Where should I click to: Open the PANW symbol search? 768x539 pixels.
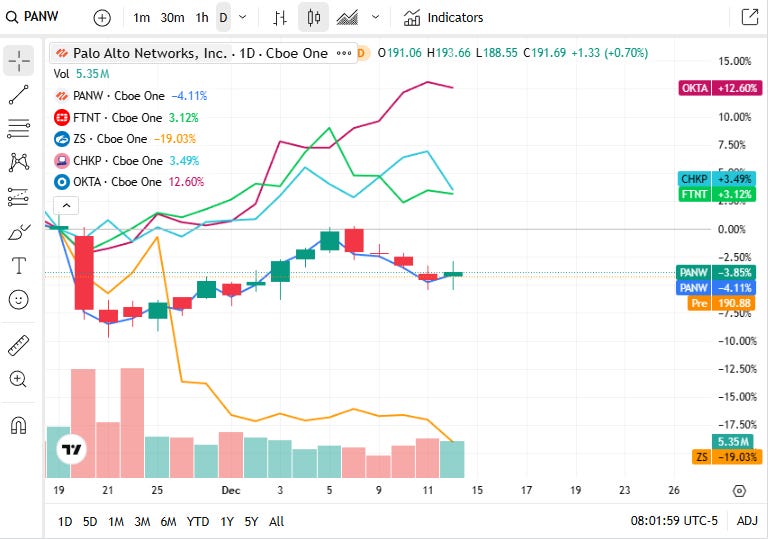pyautogui.click(x=32, y=17)
